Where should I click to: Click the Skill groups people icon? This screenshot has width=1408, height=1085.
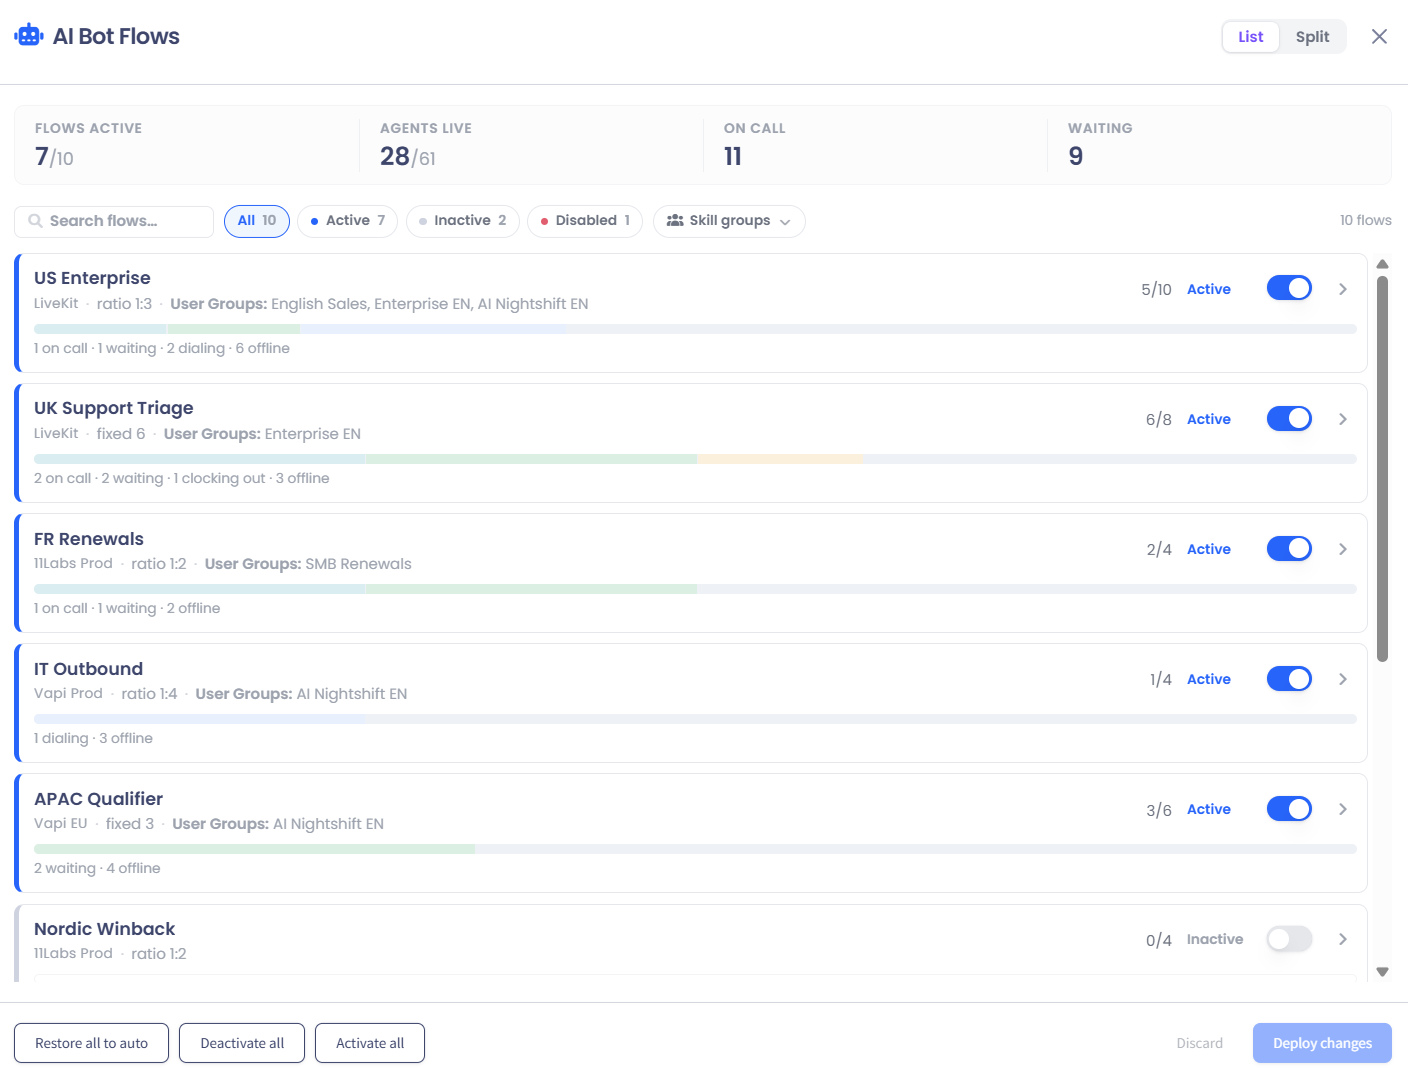coord(675,221)
